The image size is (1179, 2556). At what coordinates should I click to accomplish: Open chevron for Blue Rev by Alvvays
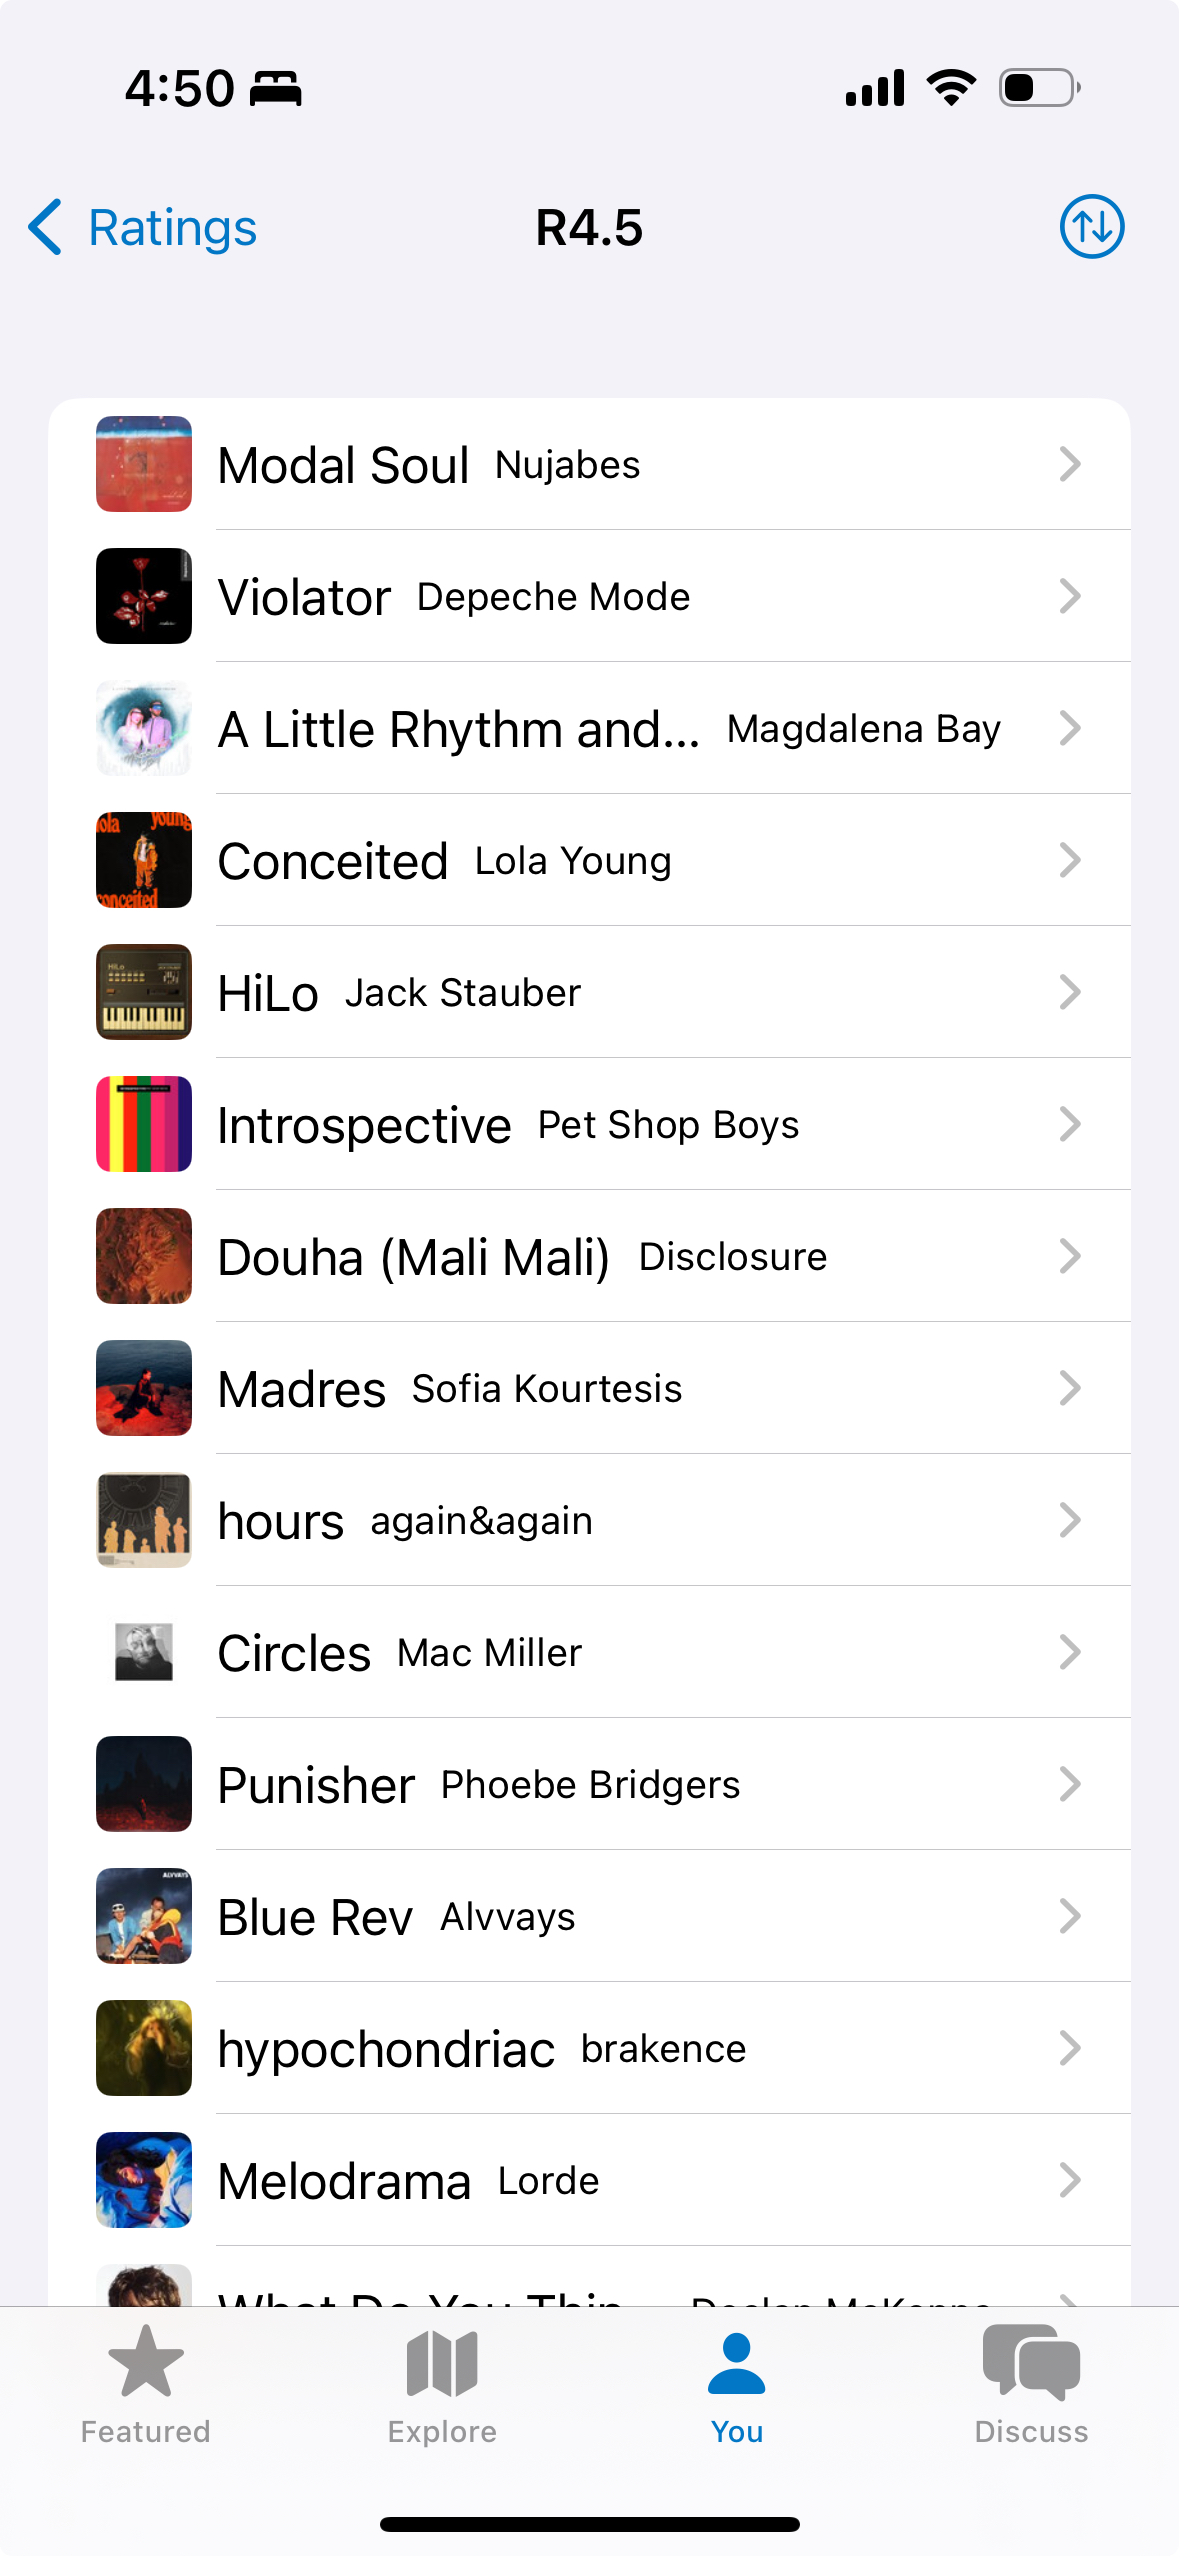point(1069,1916)
